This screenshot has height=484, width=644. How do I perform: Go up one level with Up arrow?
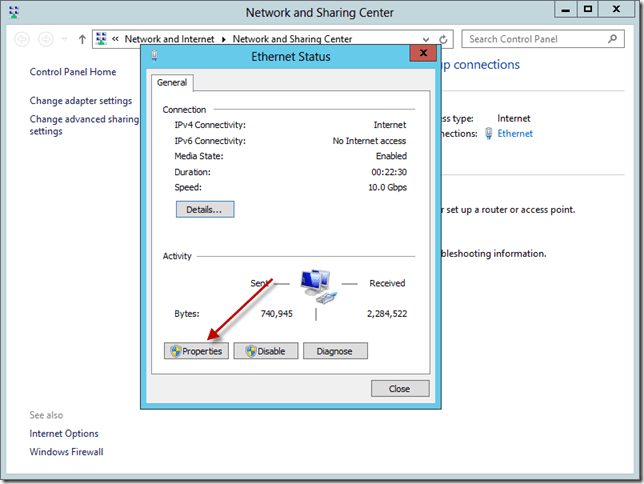(x=82, y=40)
